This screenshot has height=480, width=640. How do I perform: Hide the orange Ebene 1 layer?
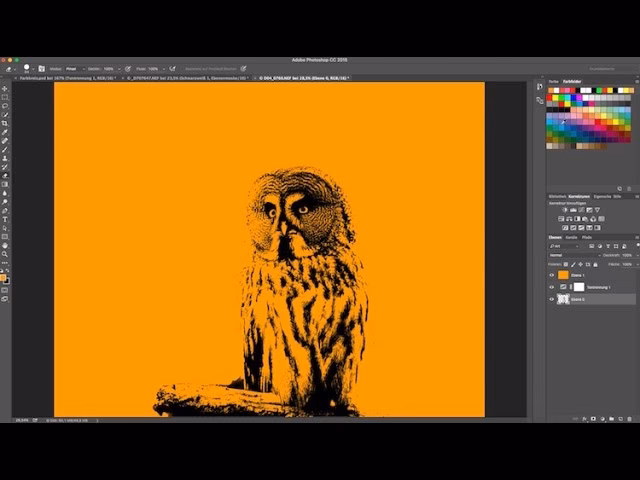tap(551, 274)
